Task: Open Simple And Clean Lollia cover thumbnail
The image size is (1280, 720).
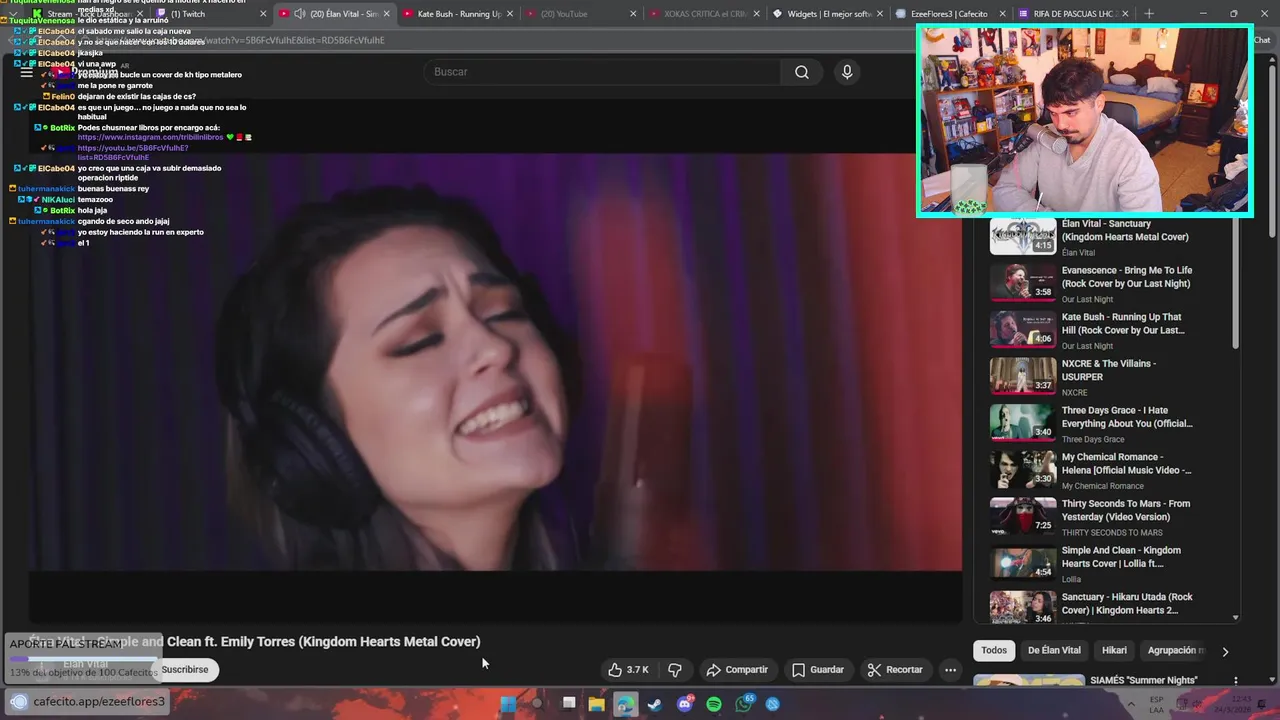Action: click(x=1023, y=563)
